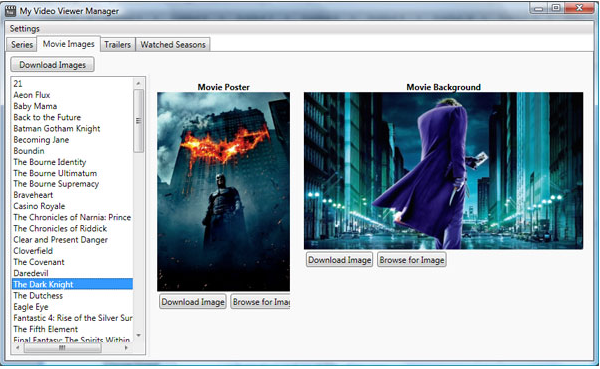
Task: Maximize the My Video Viewer Manager window
Action: pos(556,8)
